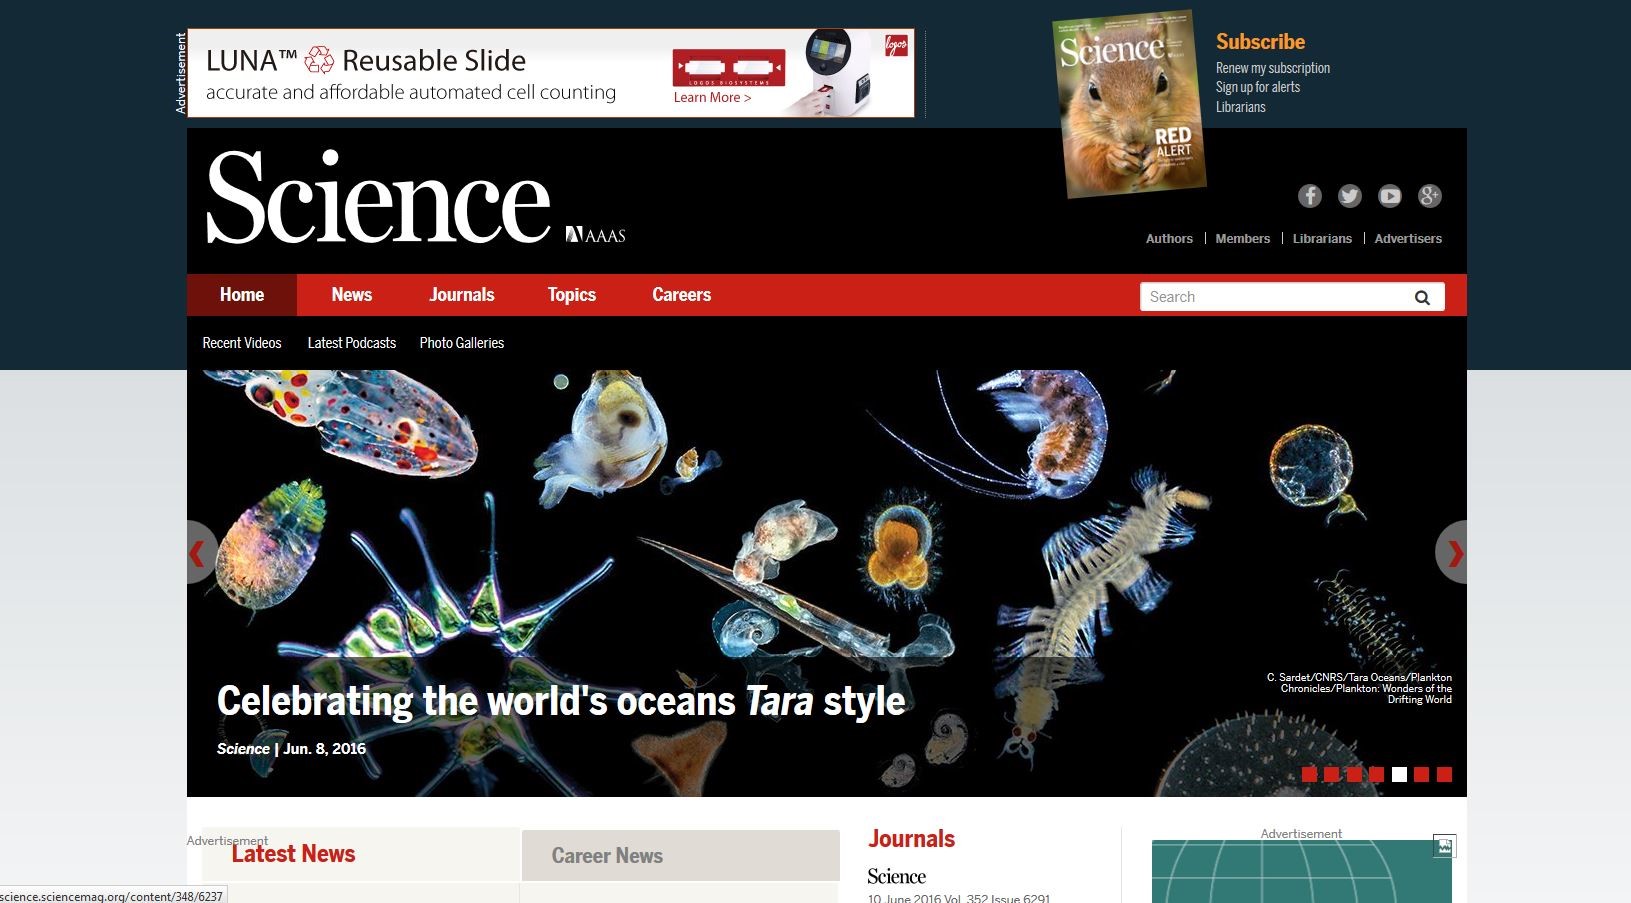Open the Science YouTube icon
Viewport: 1631px width, 903px height.
point(1390,196)
